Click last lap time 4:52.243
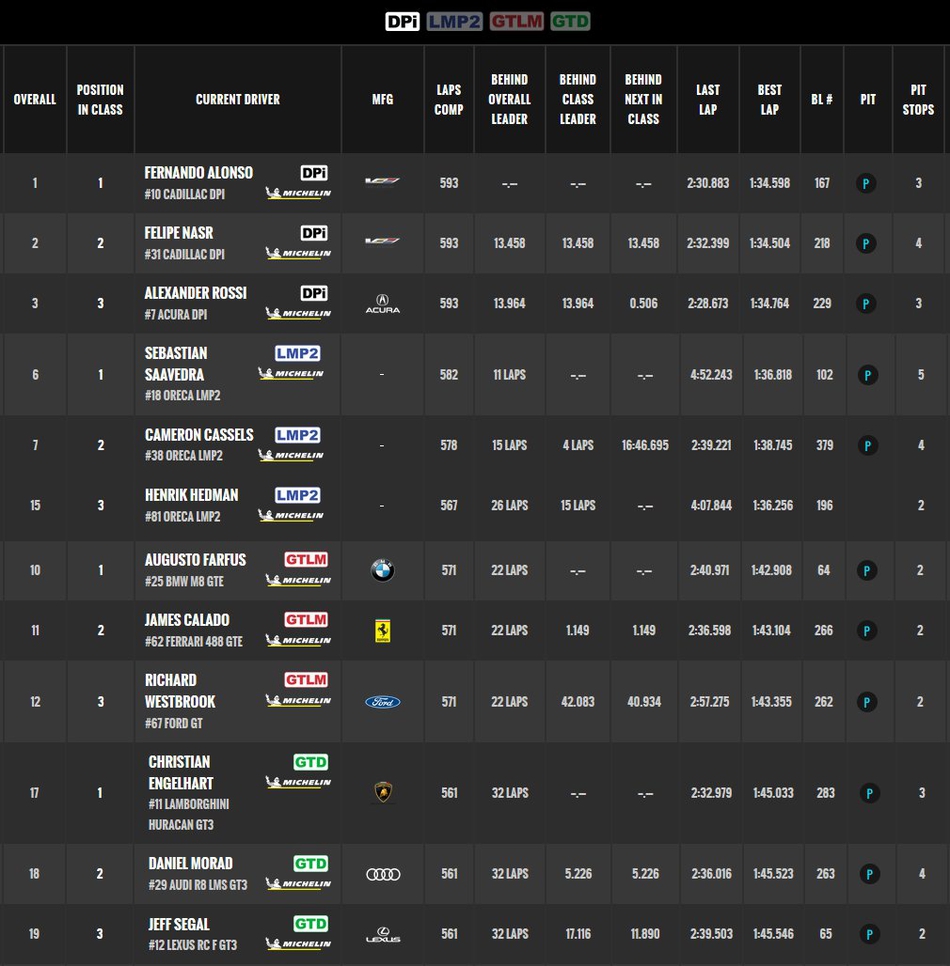950x966 pixels. 711,375
